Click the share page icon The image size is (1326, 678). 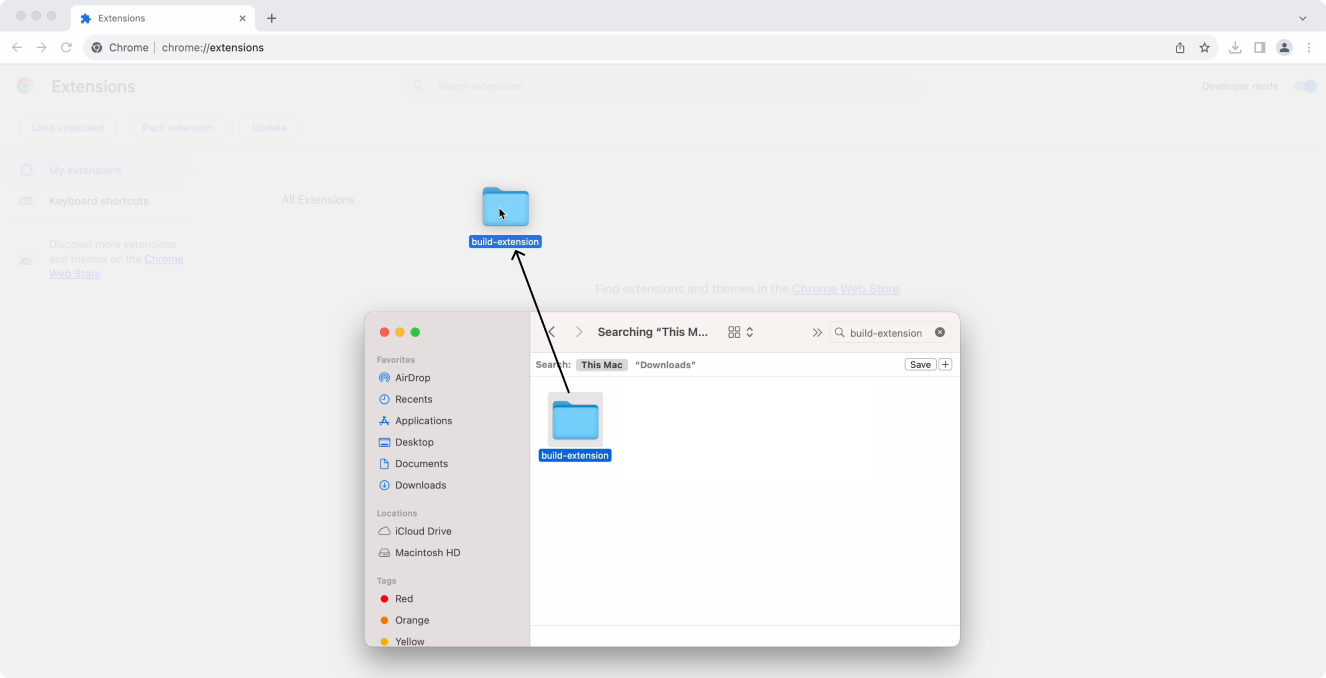[x=1180, y=47]
